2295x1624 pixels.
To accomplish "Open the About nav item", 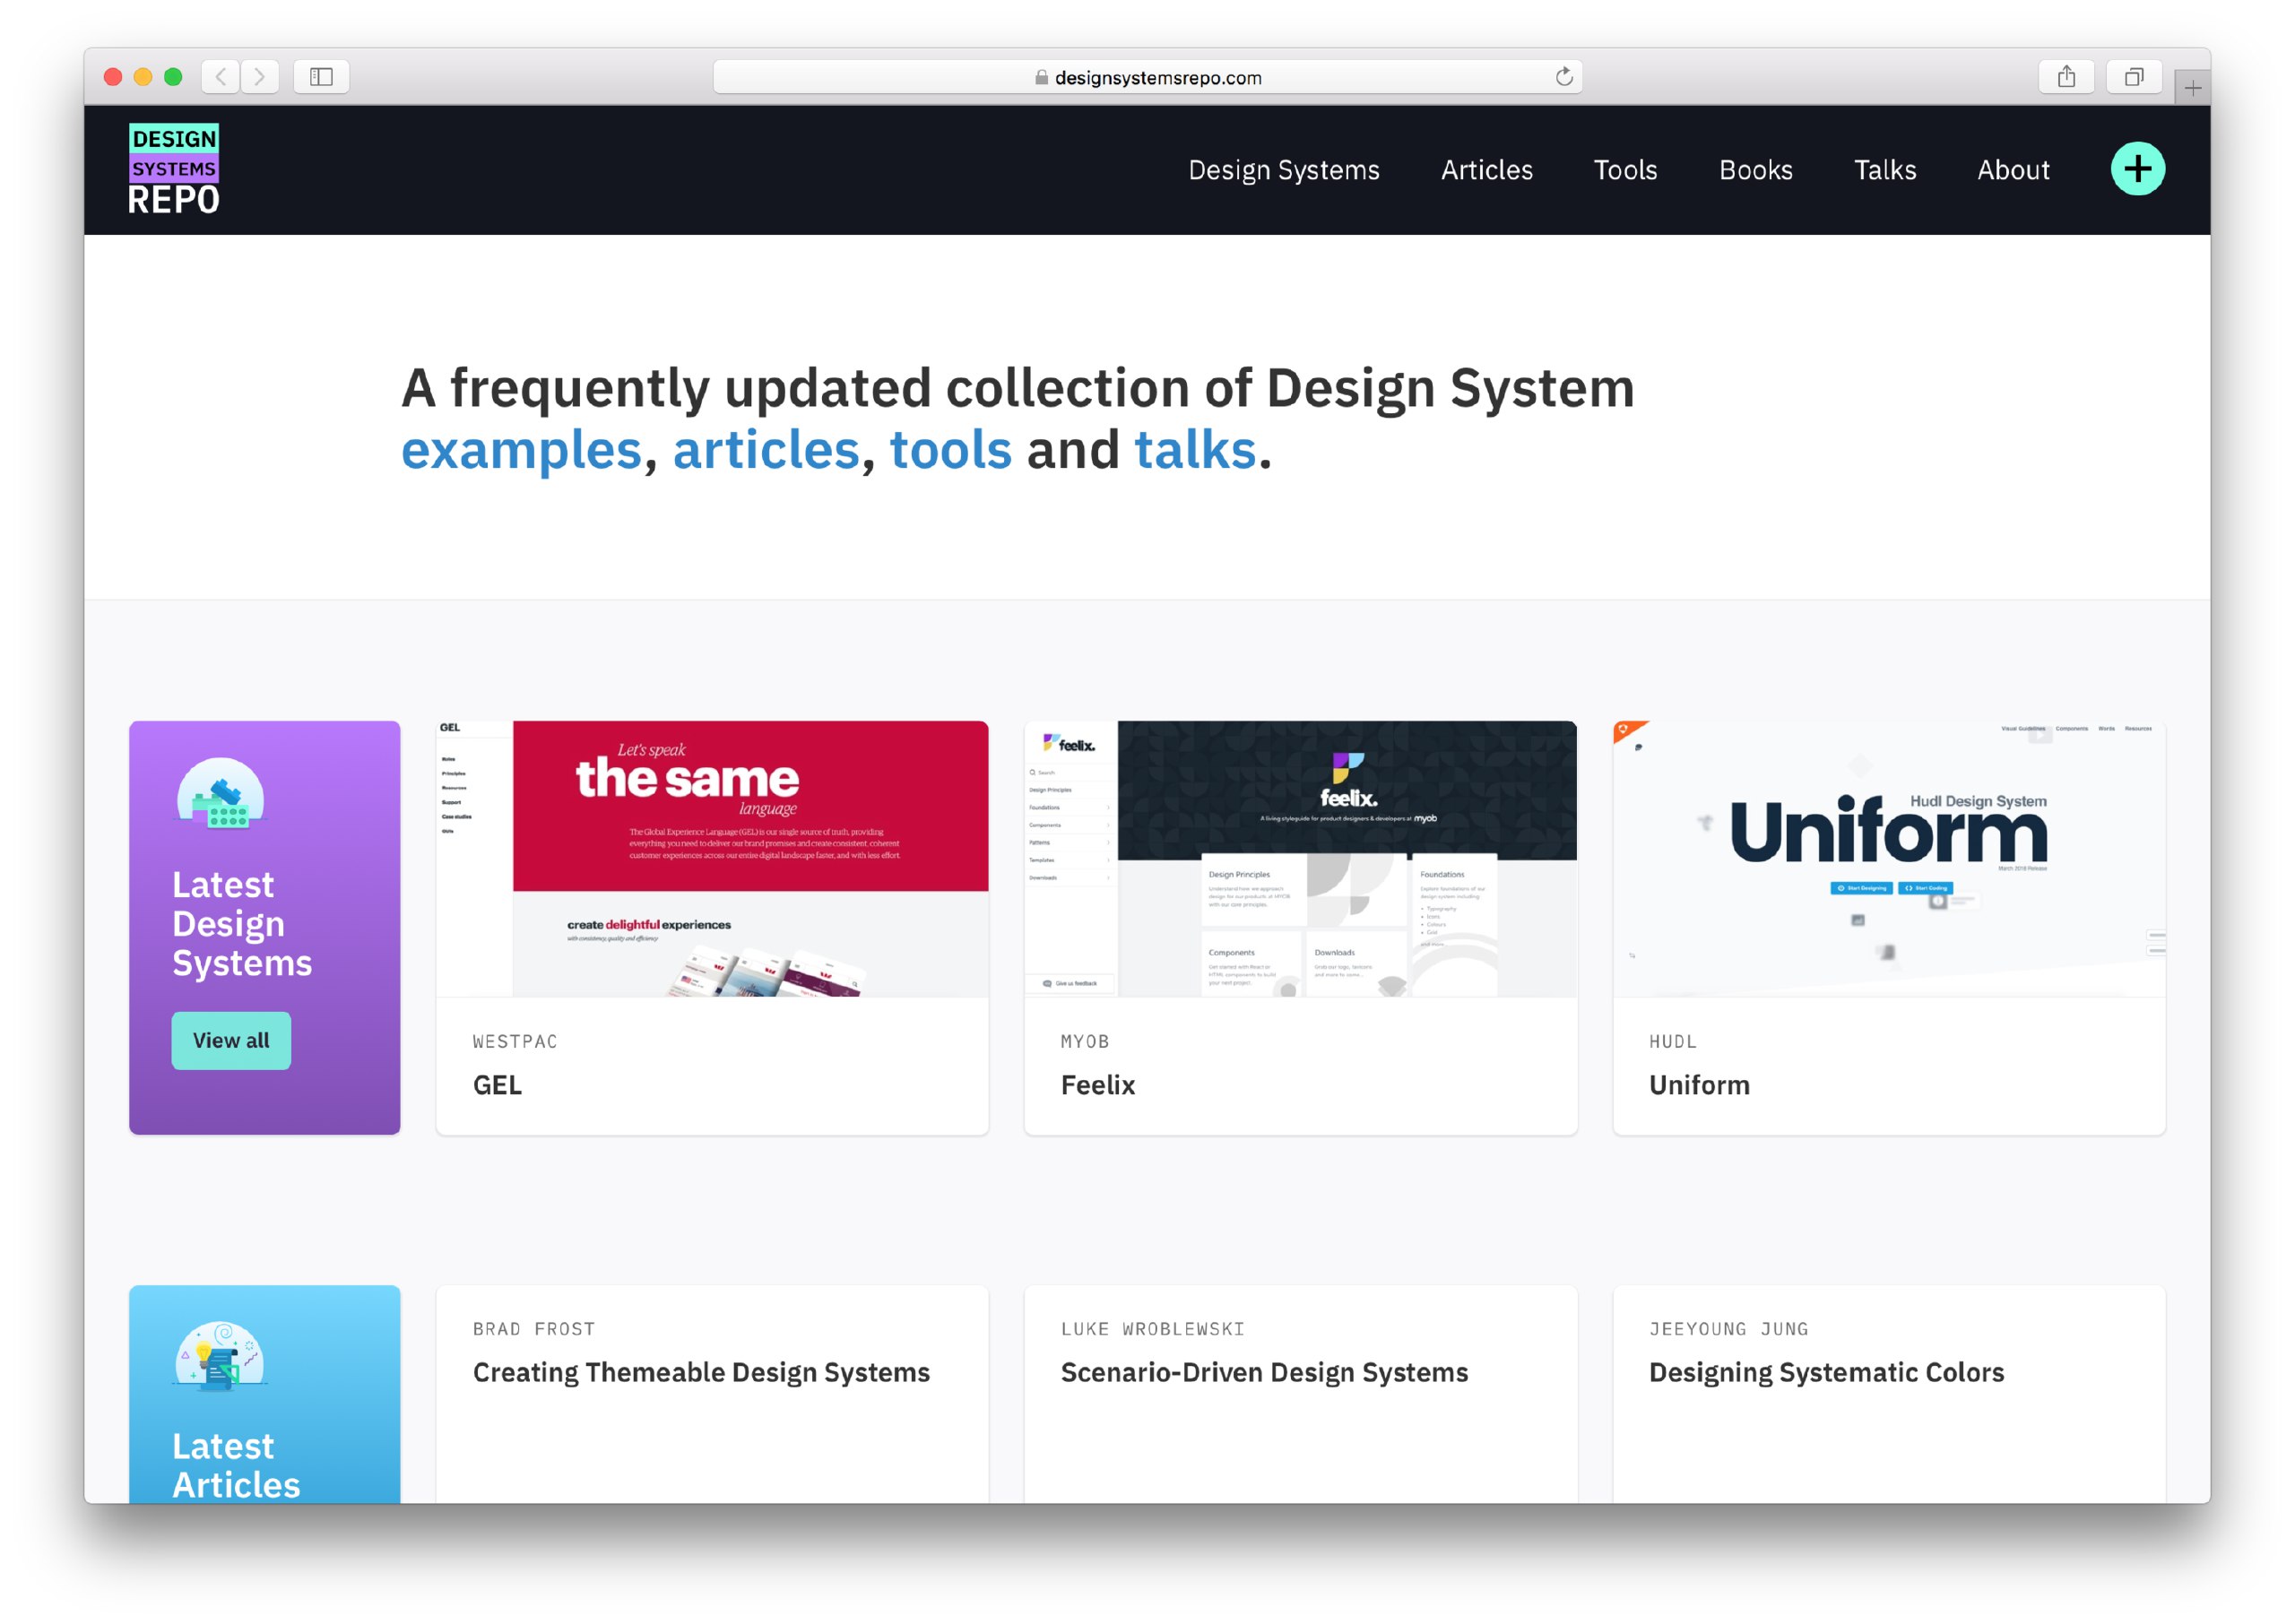I will [2013, 170].
